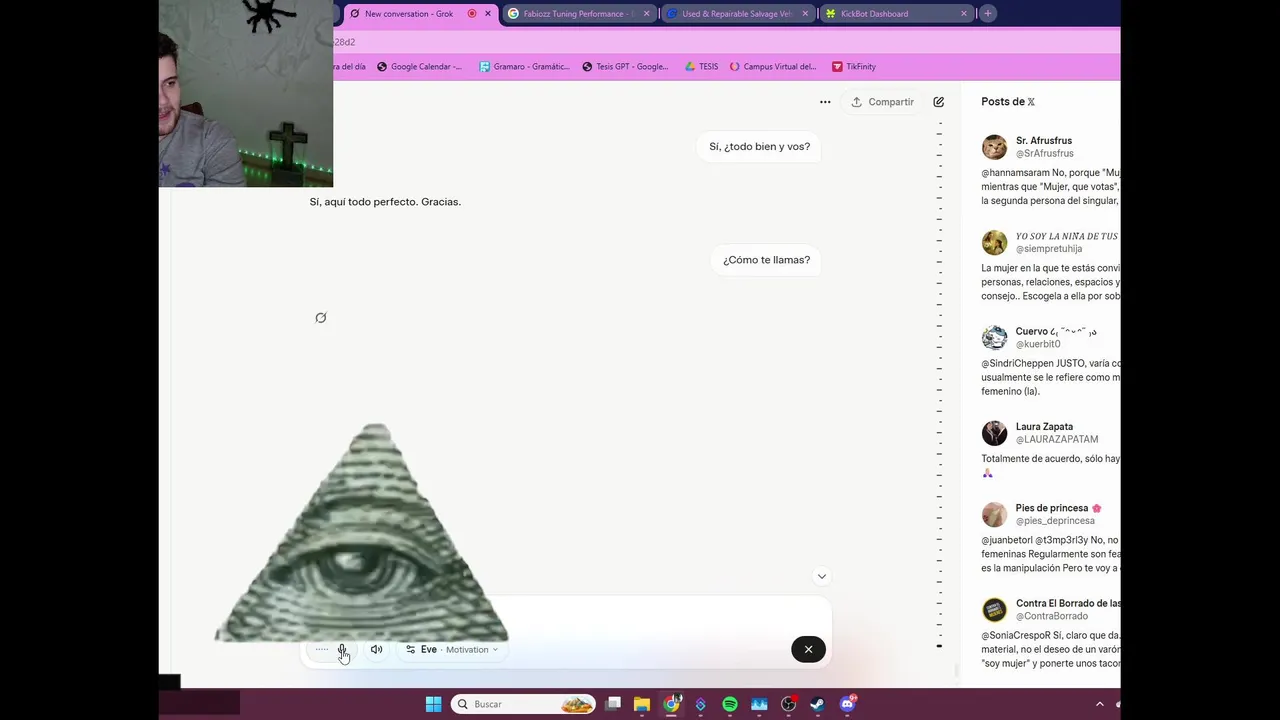Viewport: 1280px width, 720px height.
Task: Open Pies de princesa avatar
Action: tap(994, 514)
